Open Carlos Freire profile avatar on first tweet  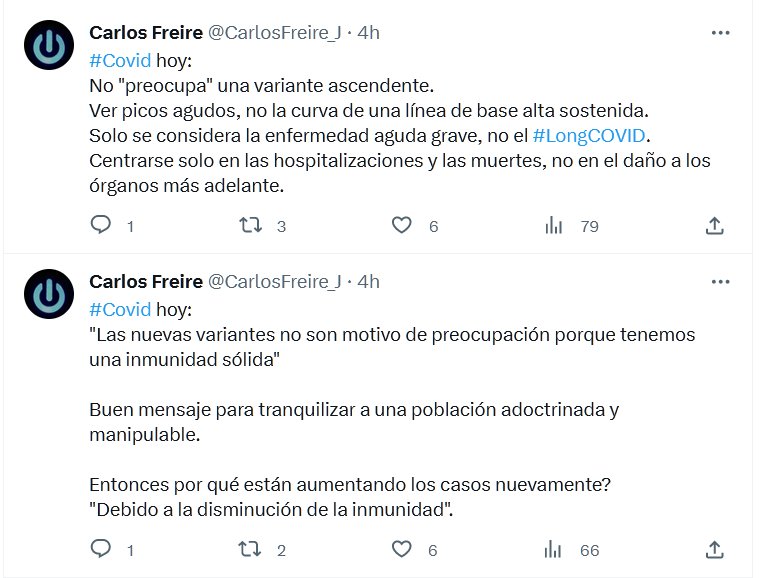[x=47, y=46]
